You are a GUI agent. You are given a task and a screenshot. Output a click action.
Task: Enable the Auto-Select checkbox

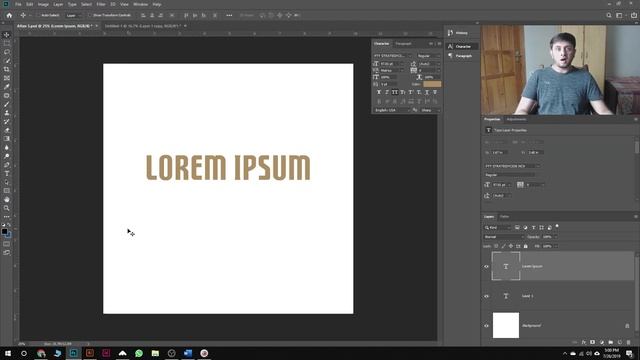[39, 15]
